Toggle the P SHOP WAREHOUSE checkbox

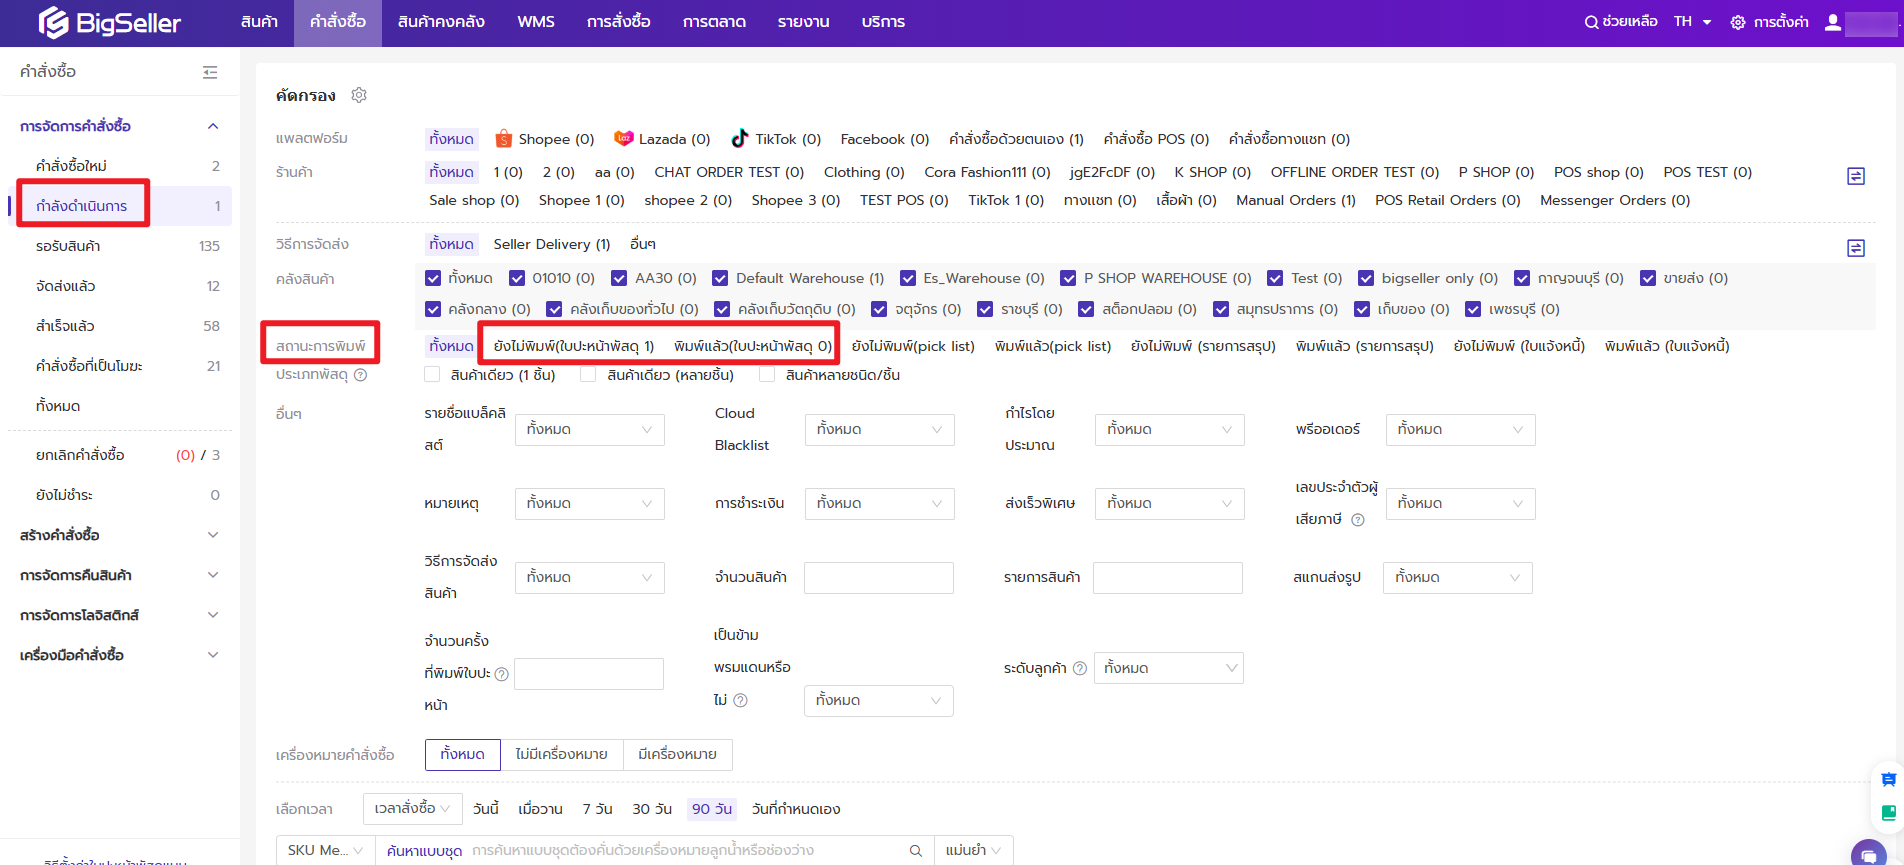[x=1068, y=278]
